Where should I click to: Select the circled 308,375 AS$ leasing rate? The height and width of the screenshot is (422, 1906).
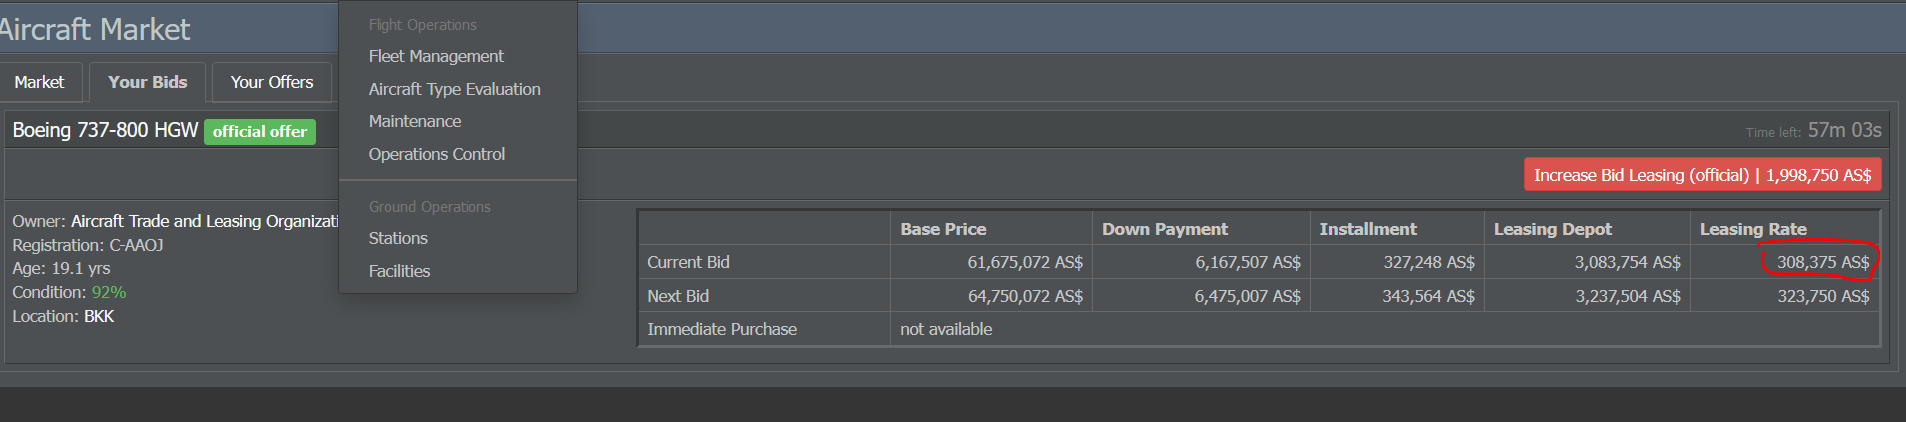pos(1823,262)
